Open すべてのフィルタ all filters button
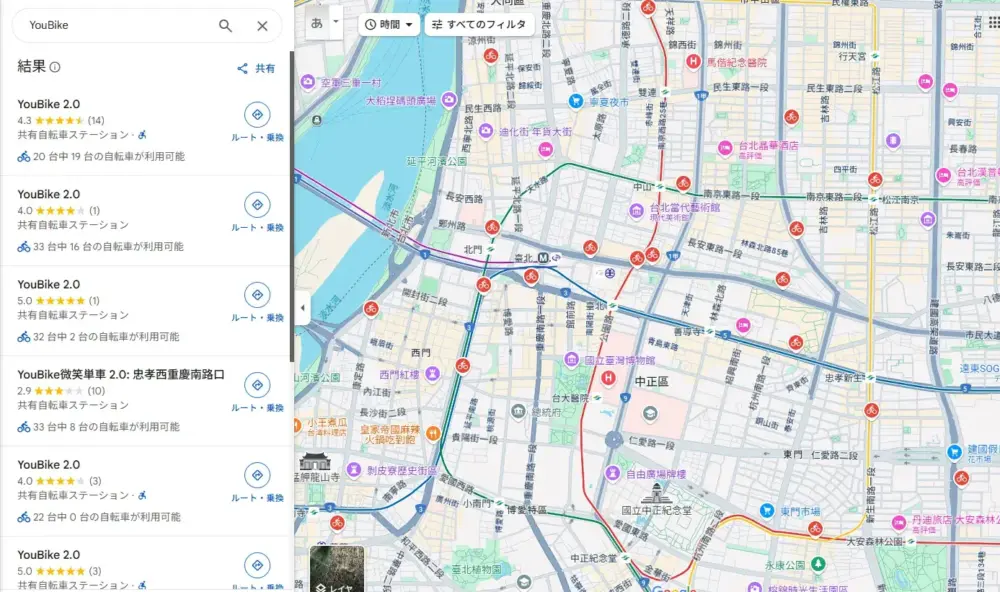The height and width of the screenshot is (592, 1000). coord(480,24)
